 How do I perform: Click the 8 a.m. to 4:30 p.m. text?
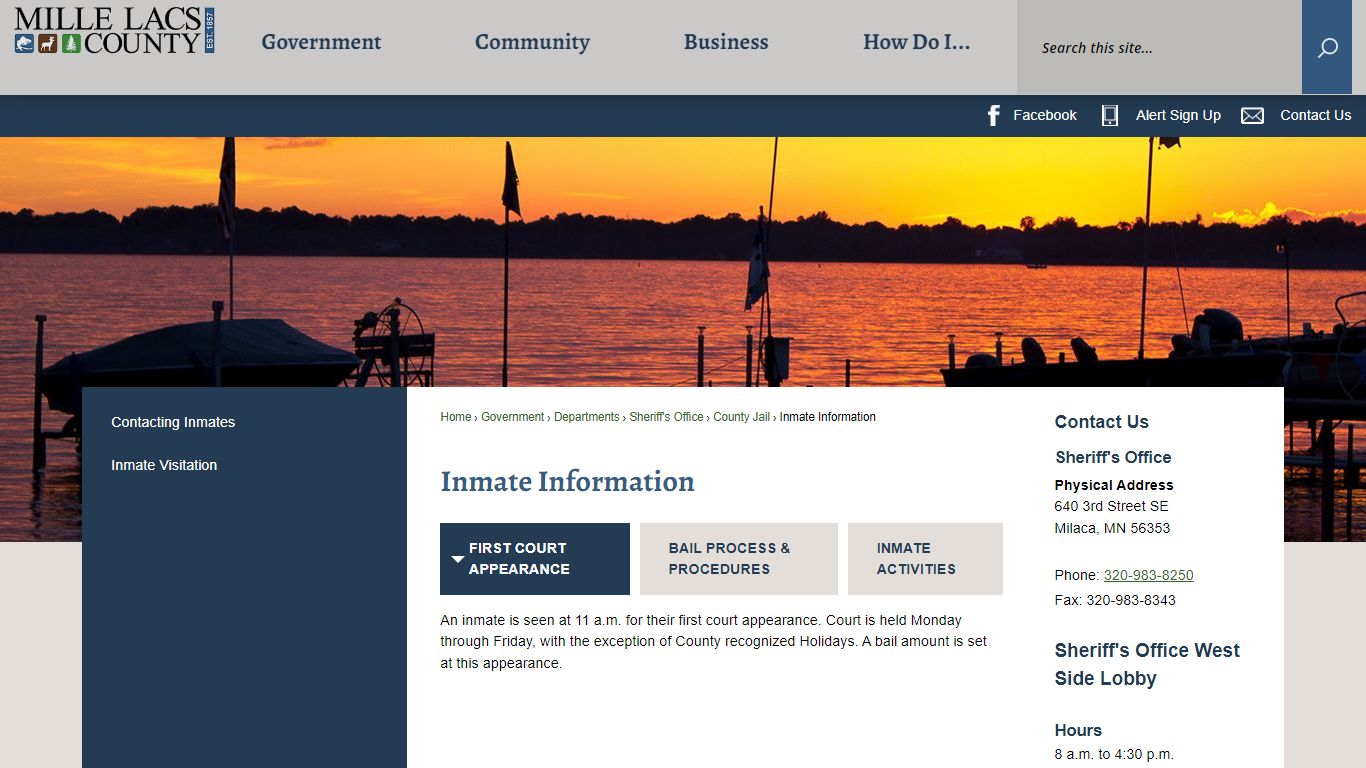[1114, 754]
